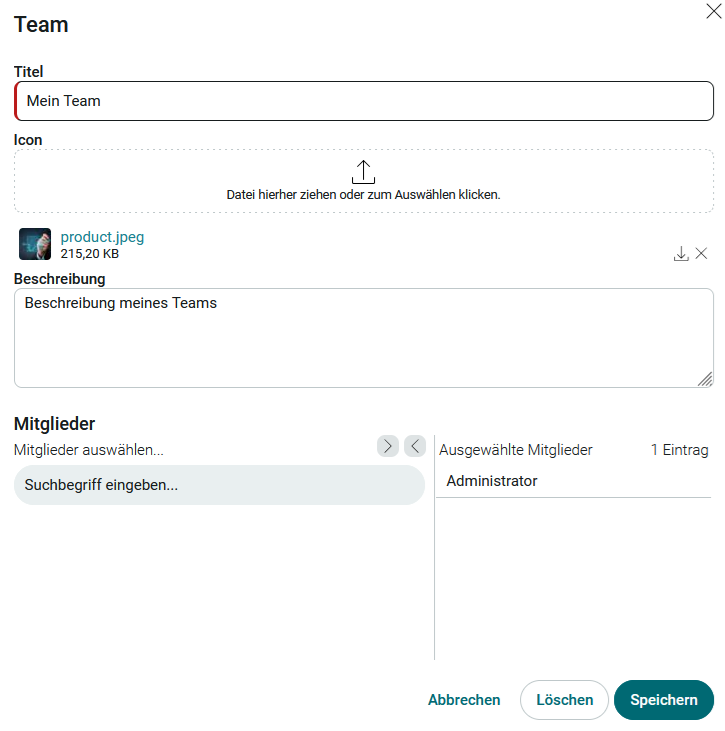This screenshot has width=725, height=731.
Task: Click the 'Ausgewählte Mitglieder' list header
Action: click(x=516, y=450)
